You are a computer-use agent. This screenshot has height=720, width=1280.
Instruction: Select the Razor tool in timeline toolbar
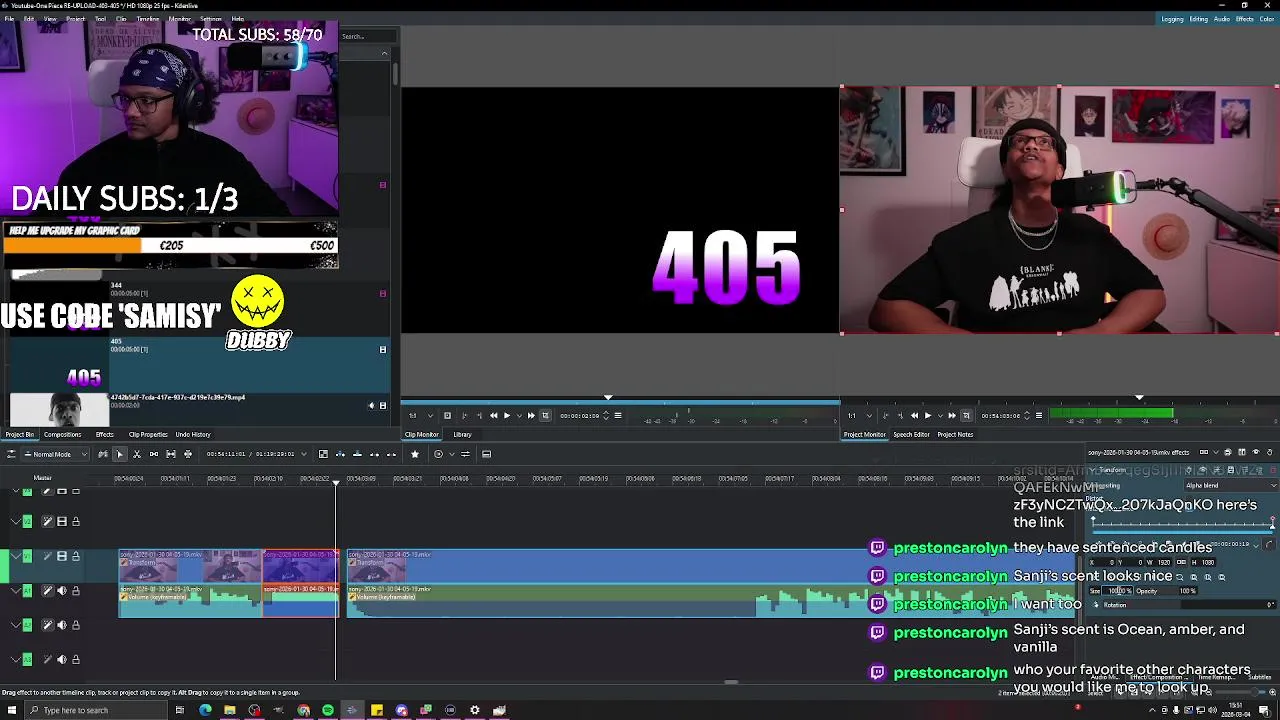point(137,454)
